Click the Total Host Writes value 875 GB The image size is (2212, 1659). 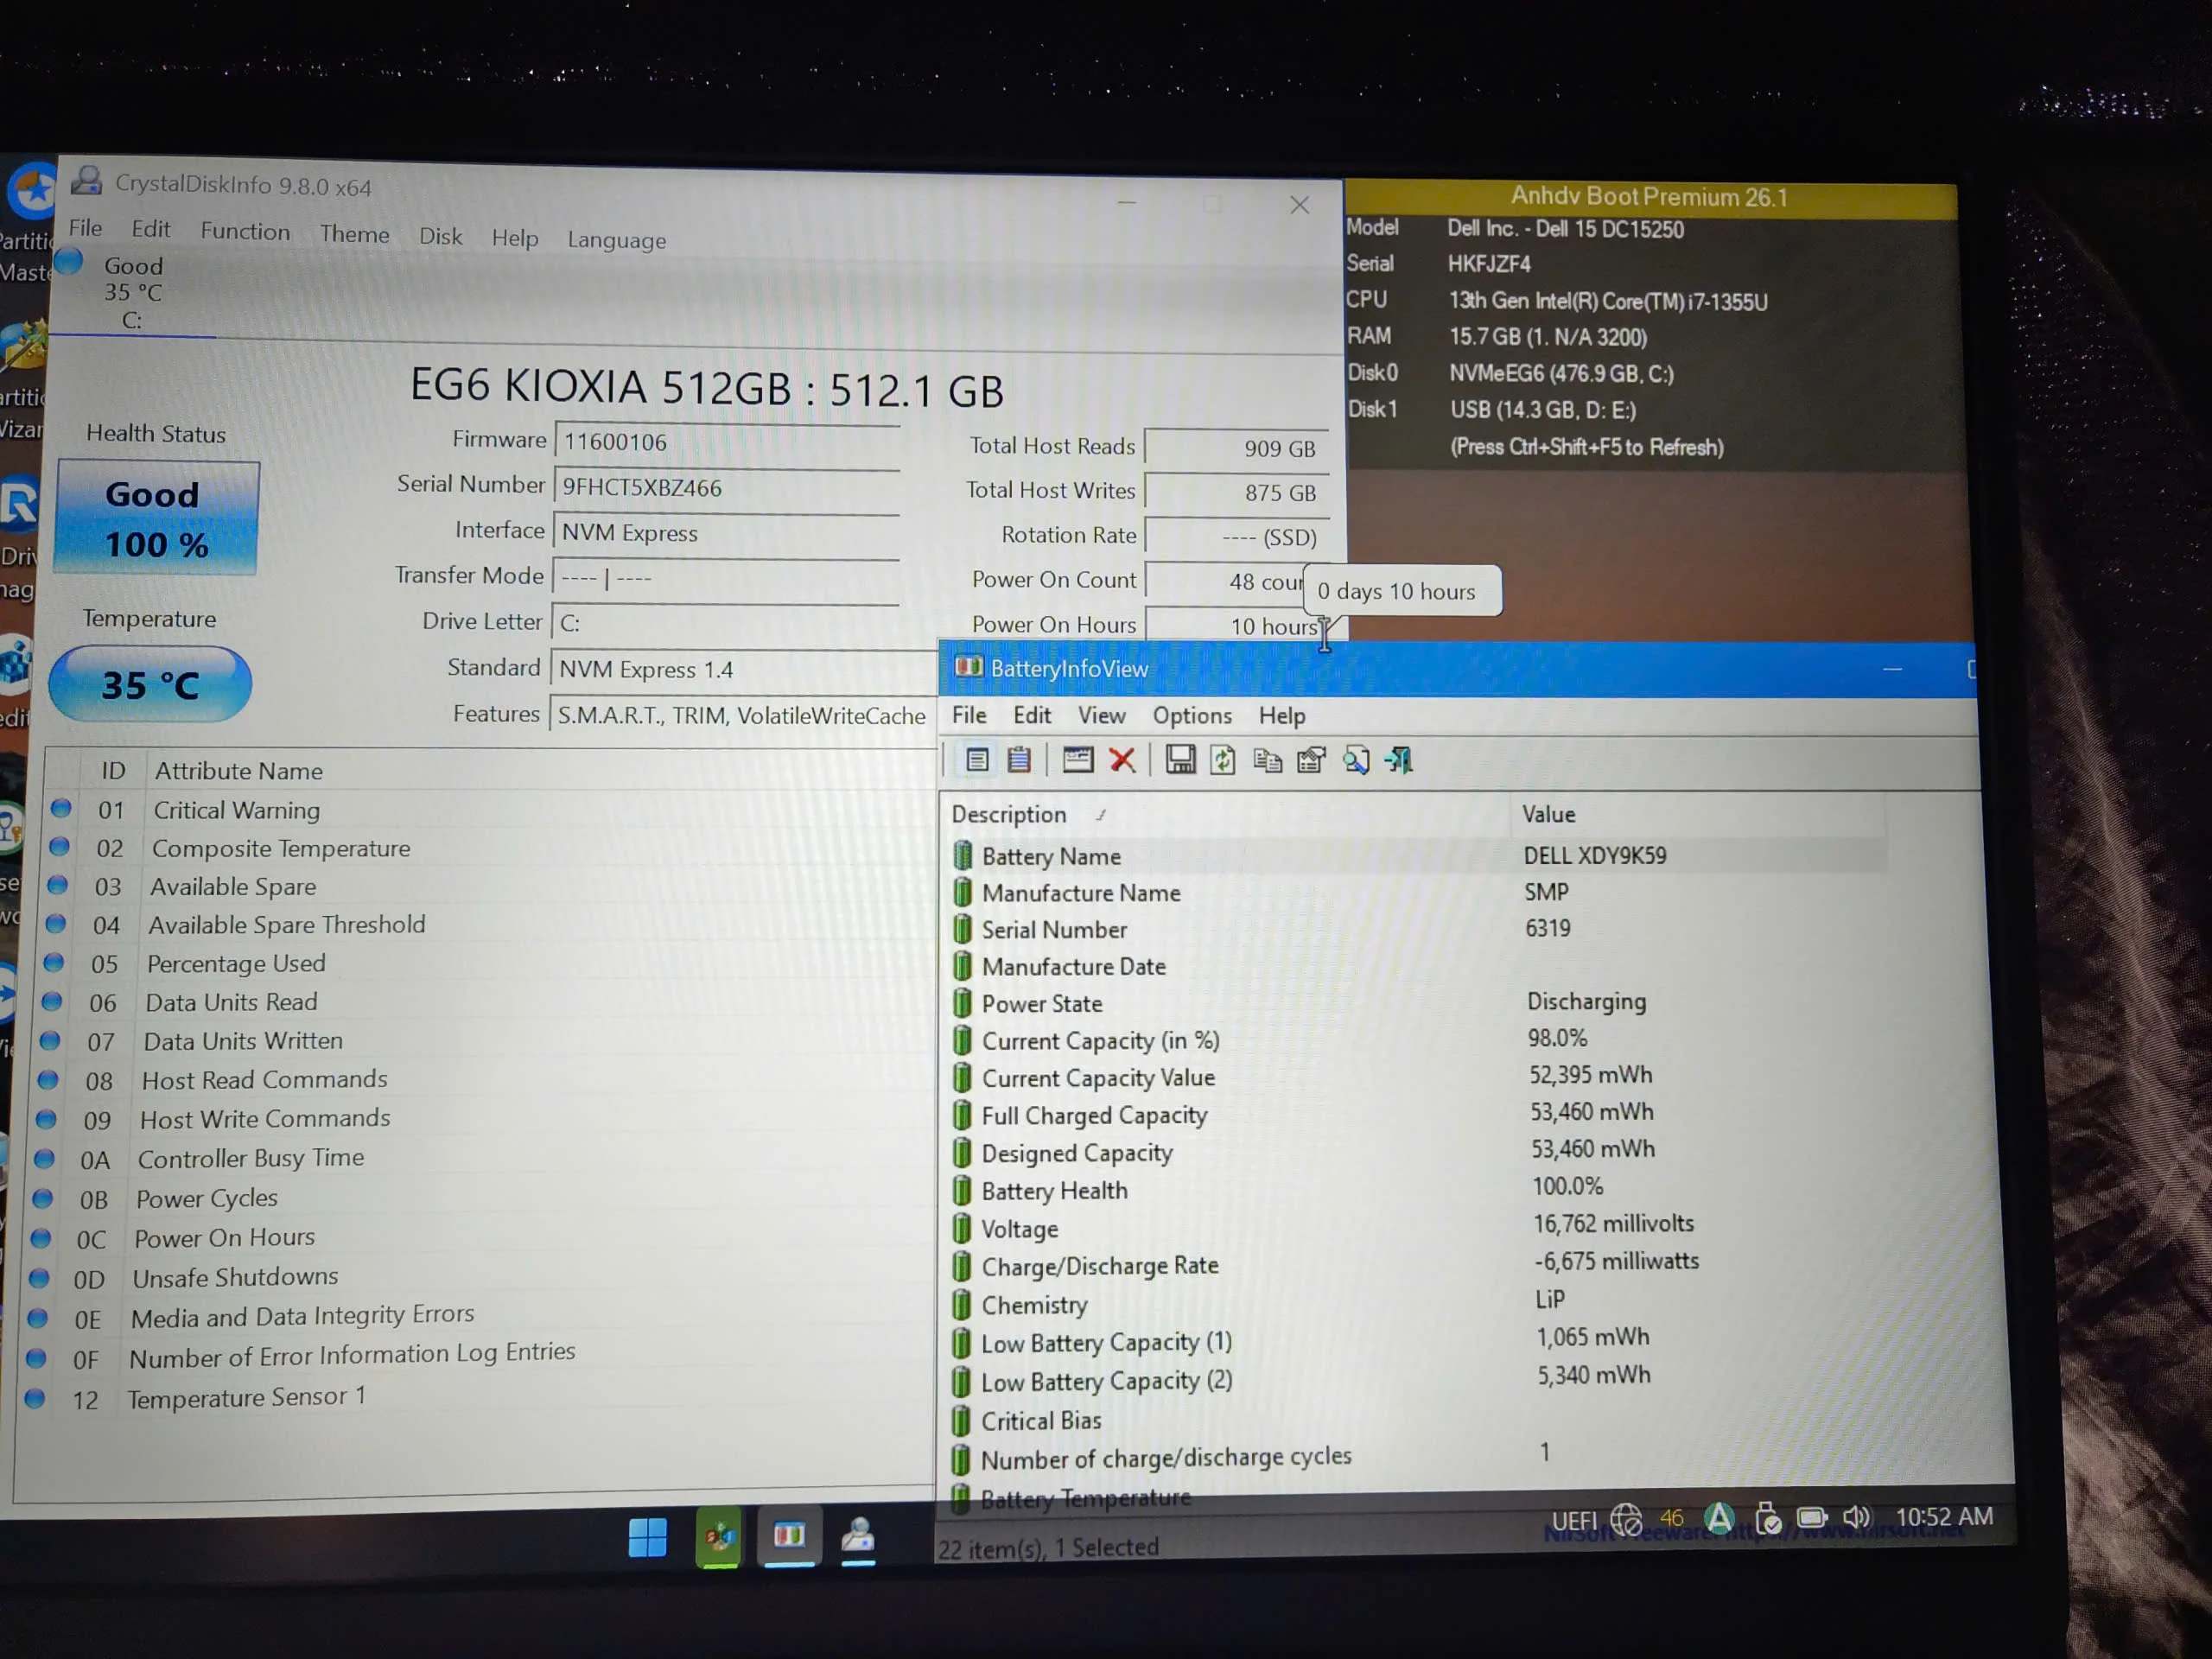pyautogui.click(x=1237, y=493)
